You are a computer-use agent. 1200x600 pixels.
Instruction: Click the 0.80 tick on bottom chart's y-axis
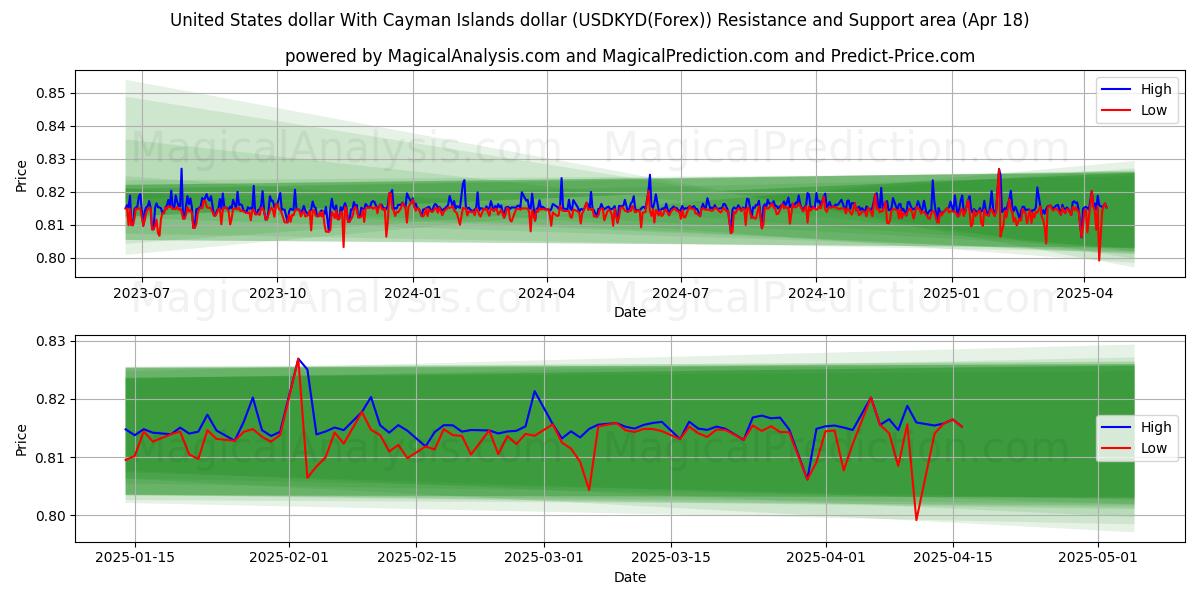[51, 516]
